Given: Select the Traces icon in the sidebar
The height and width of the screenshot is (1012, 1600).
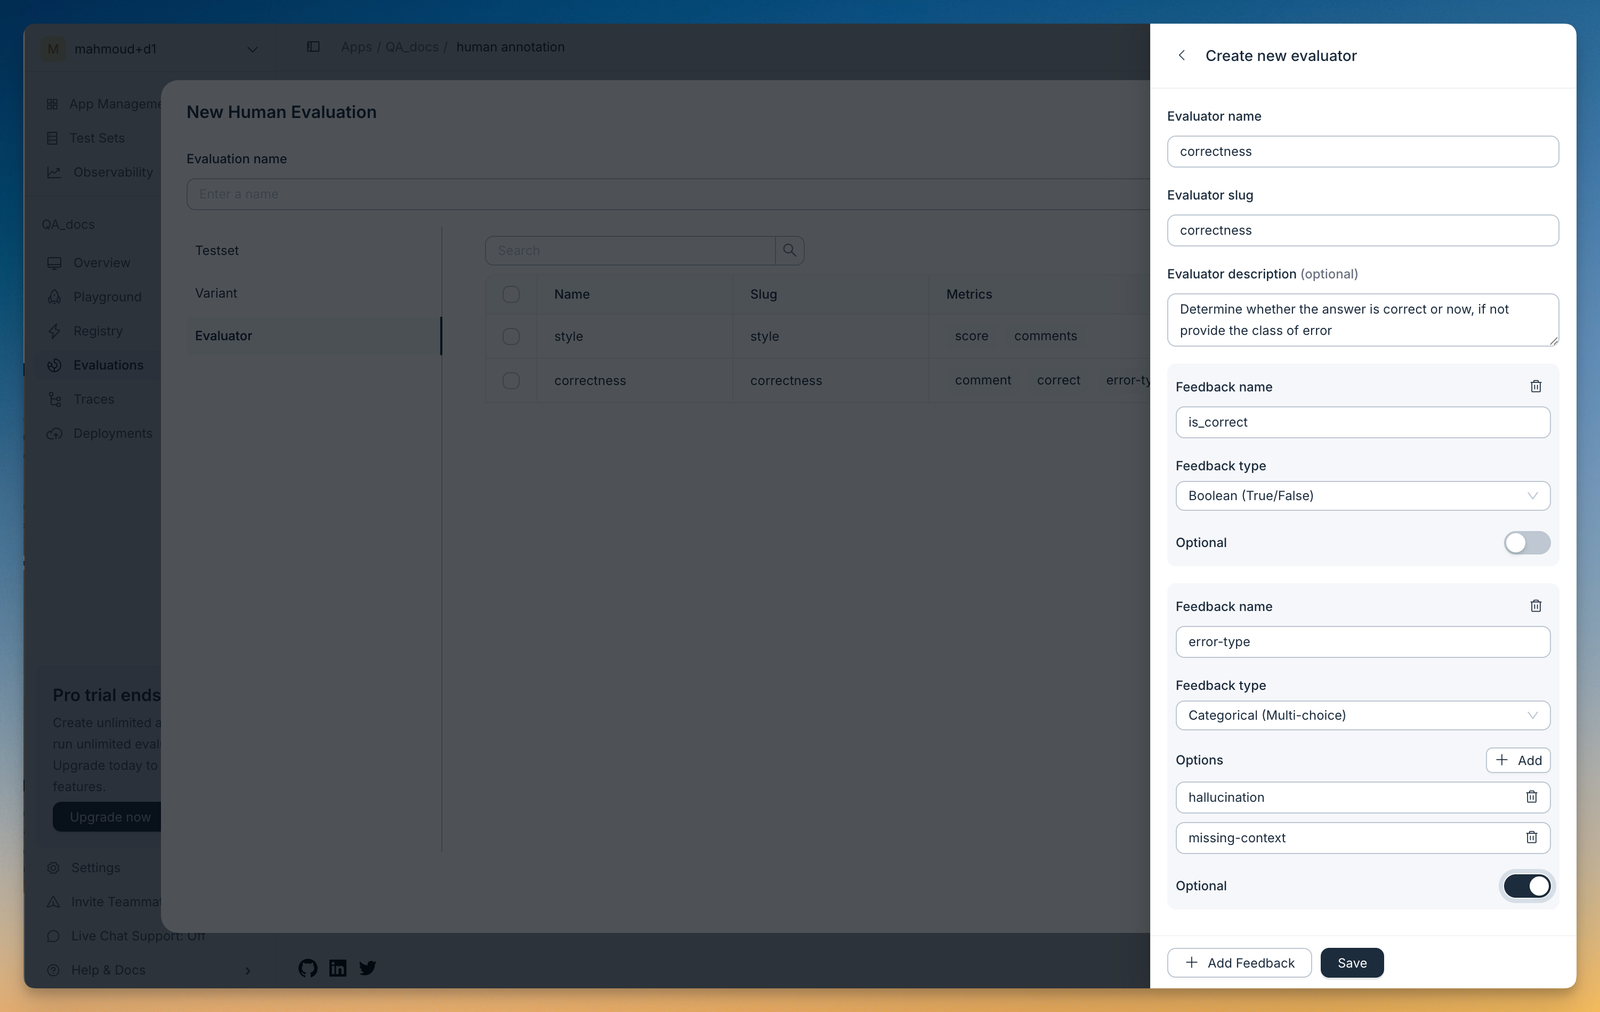Looking at the screenshot, I should click(x=53, y=399).
